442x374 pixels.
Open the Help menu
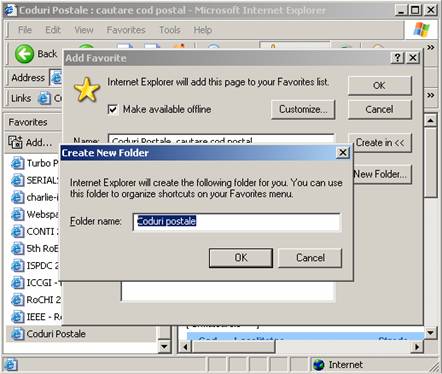click(x=203, y=30)
